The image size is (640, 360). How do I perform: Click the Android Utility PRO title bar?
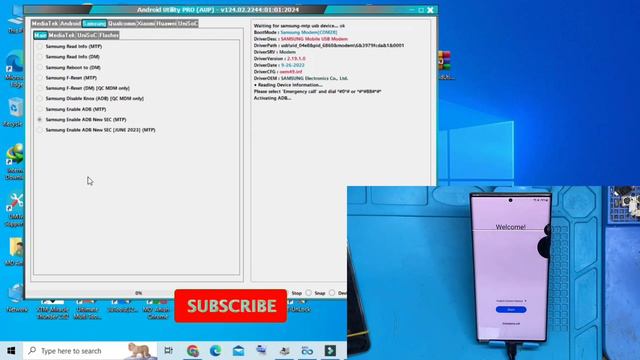pos(218,10)
